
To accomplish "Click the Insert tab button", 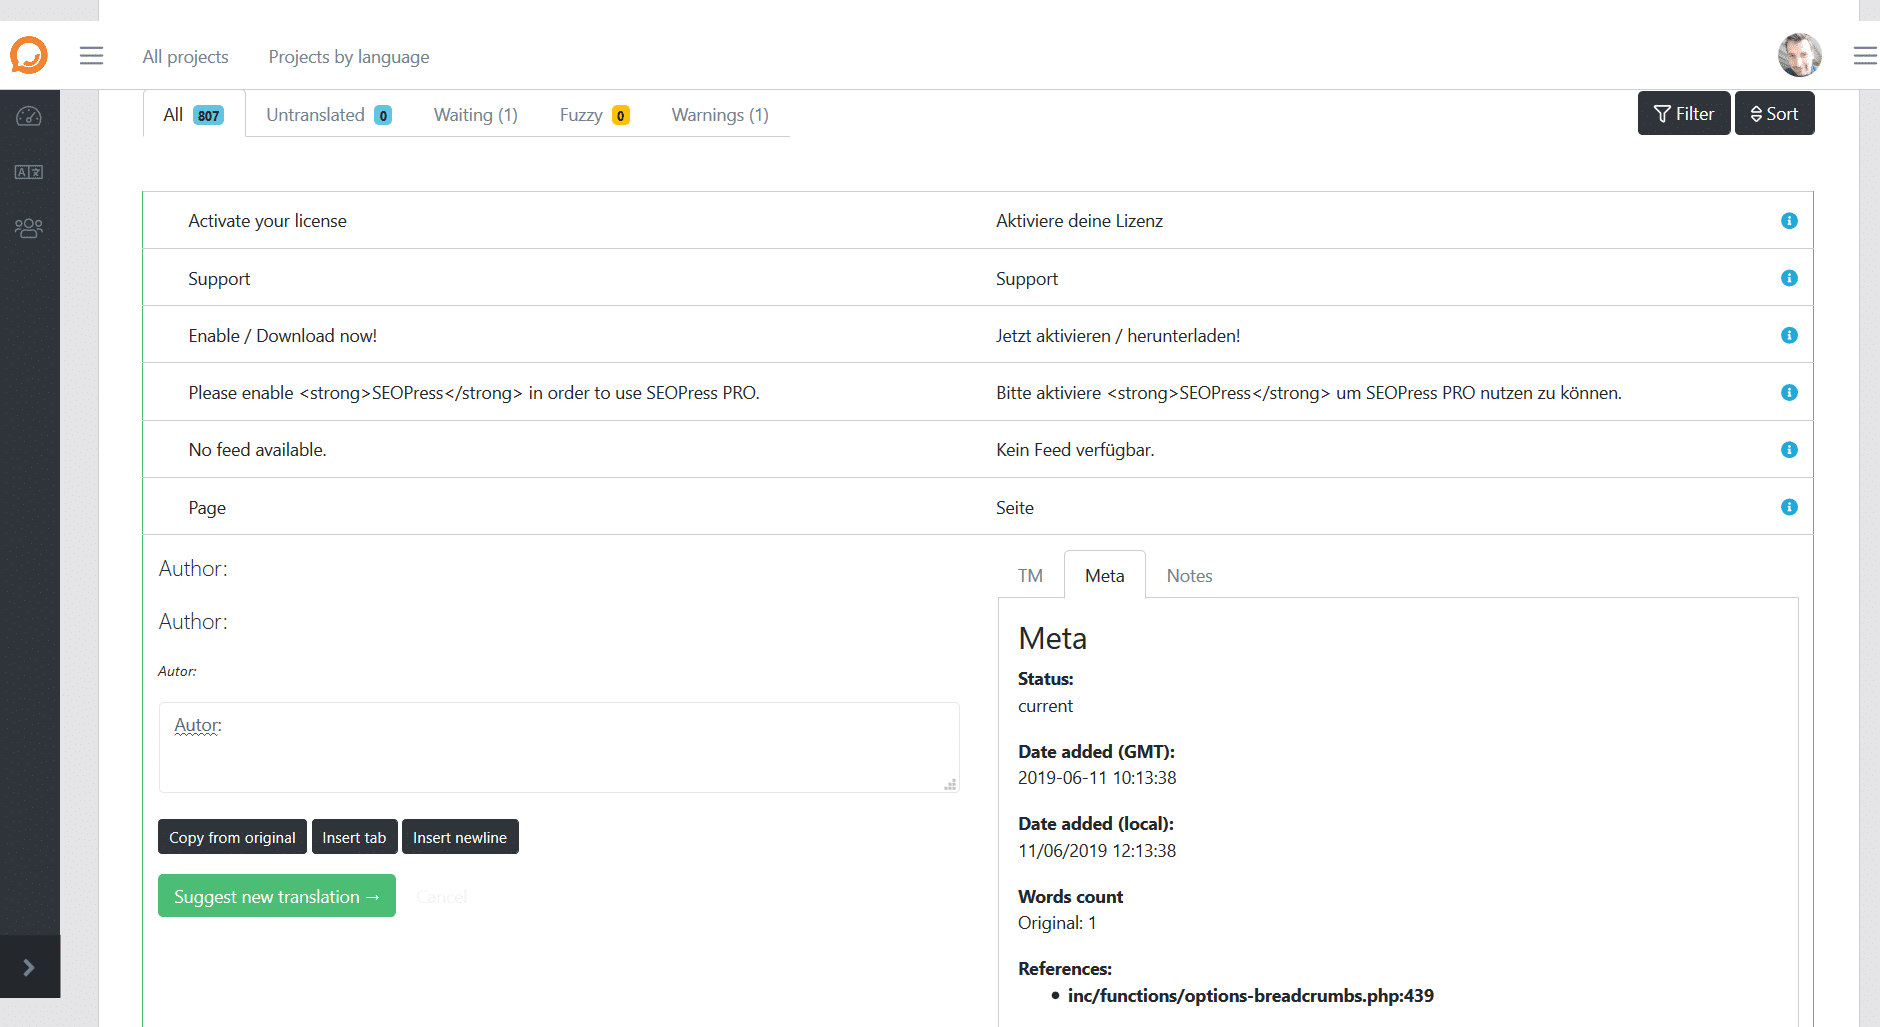I will [x=354, y=837].
